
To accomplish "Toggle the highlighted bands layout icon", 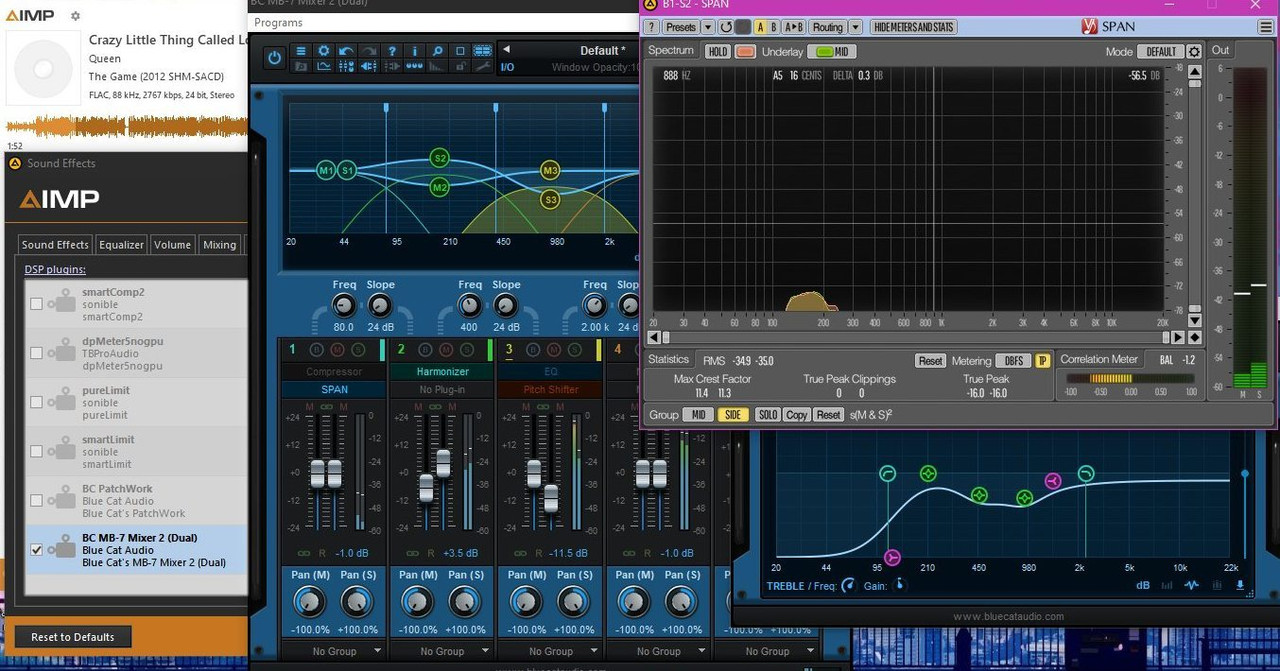I will [x=483, y=51].
